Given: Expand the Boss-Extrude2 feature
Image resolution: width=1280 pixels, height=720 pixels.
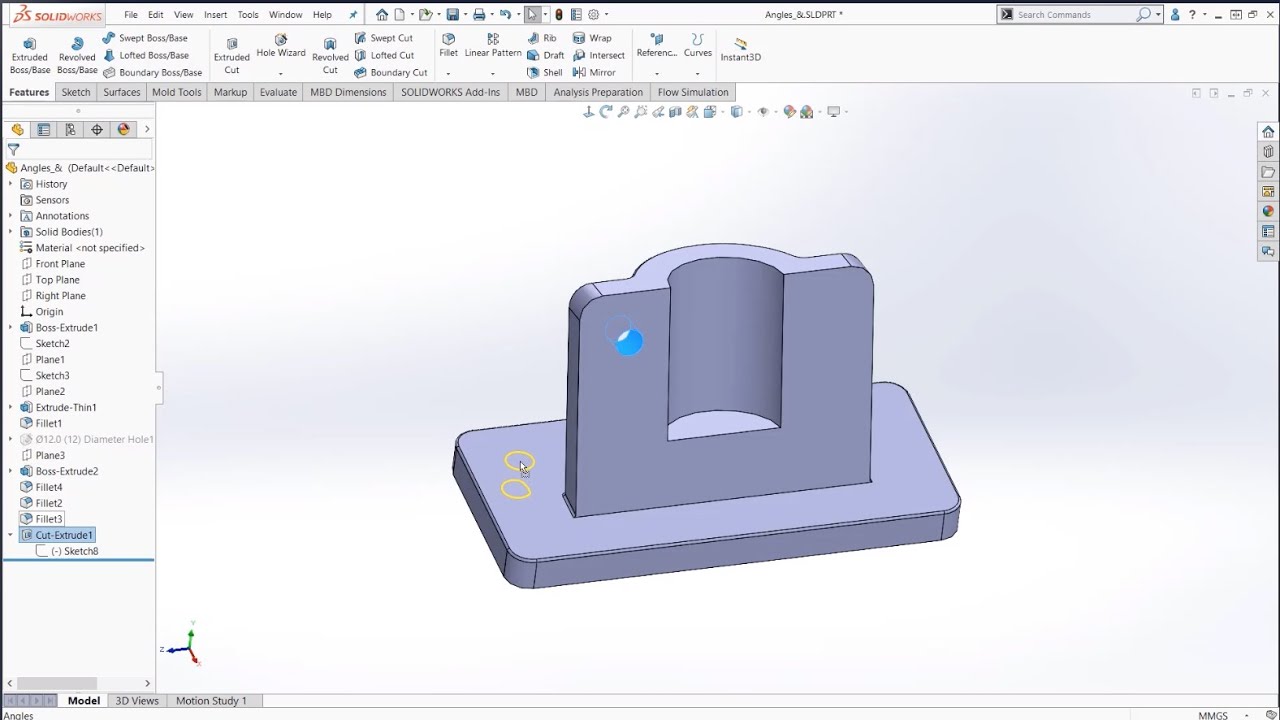Looking at the screenshot, I should [11, 471].
